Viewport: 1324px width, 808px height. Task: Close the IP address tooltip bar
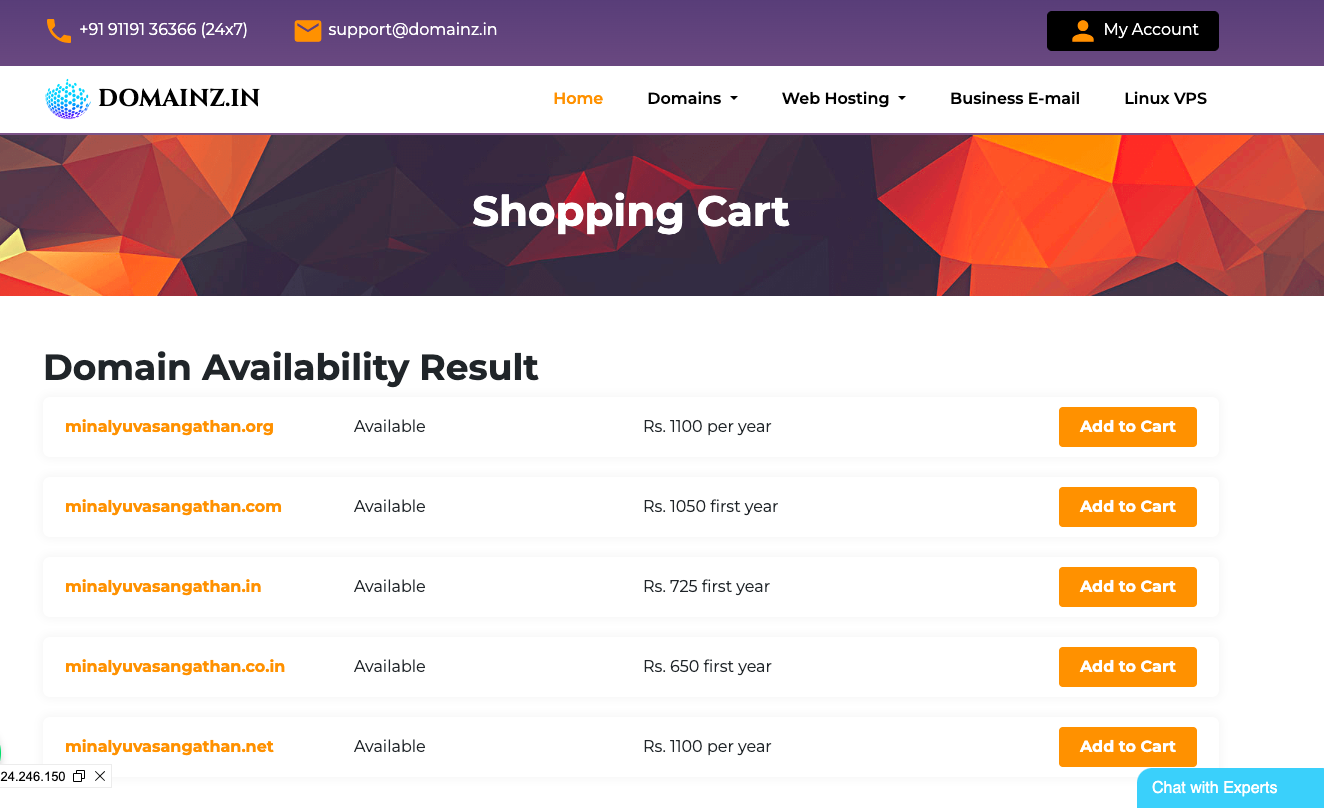(x=100, y=776)
